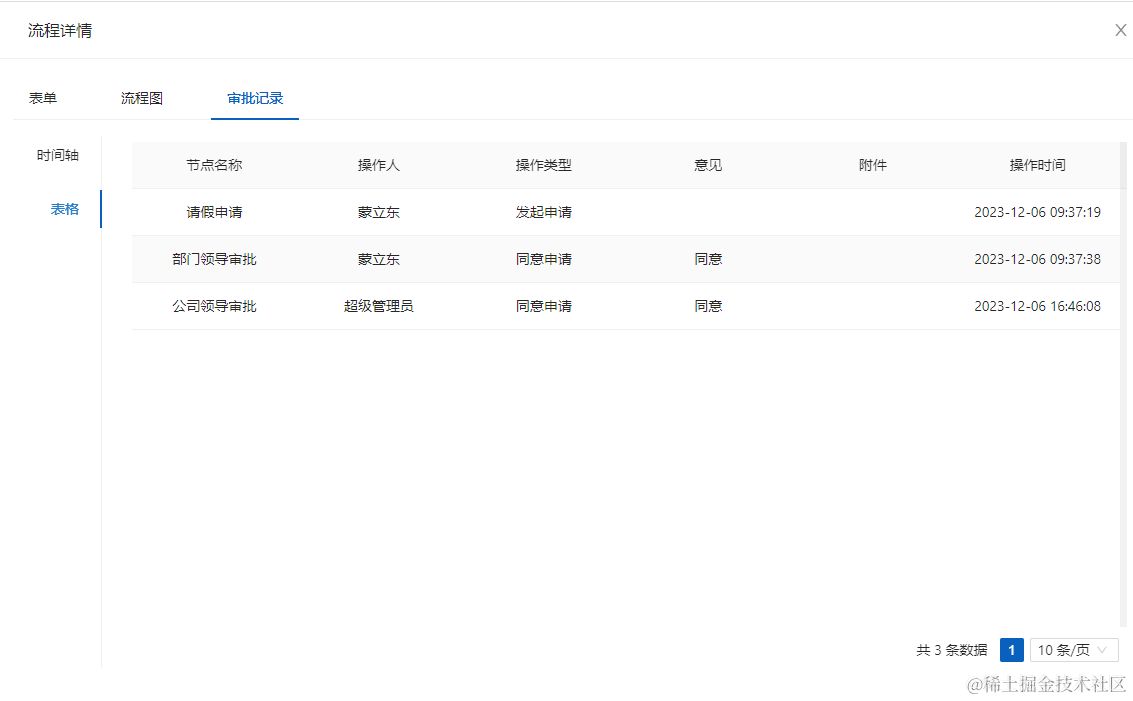The width and height of the screenshot is (1133, 701).
Task: Click the 操作人 column header
Action: tap(379, 165)
